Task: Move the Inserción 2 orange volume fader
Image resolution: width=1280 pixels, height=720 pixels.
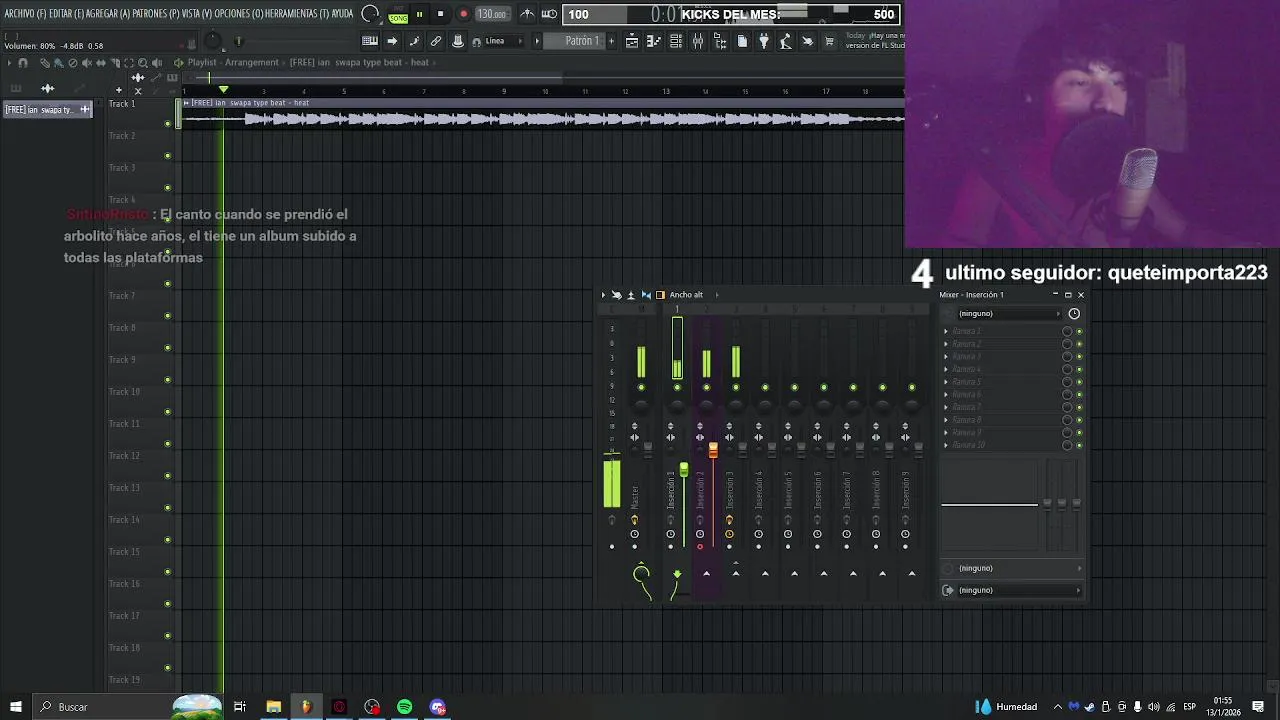Action: (713, 452)
